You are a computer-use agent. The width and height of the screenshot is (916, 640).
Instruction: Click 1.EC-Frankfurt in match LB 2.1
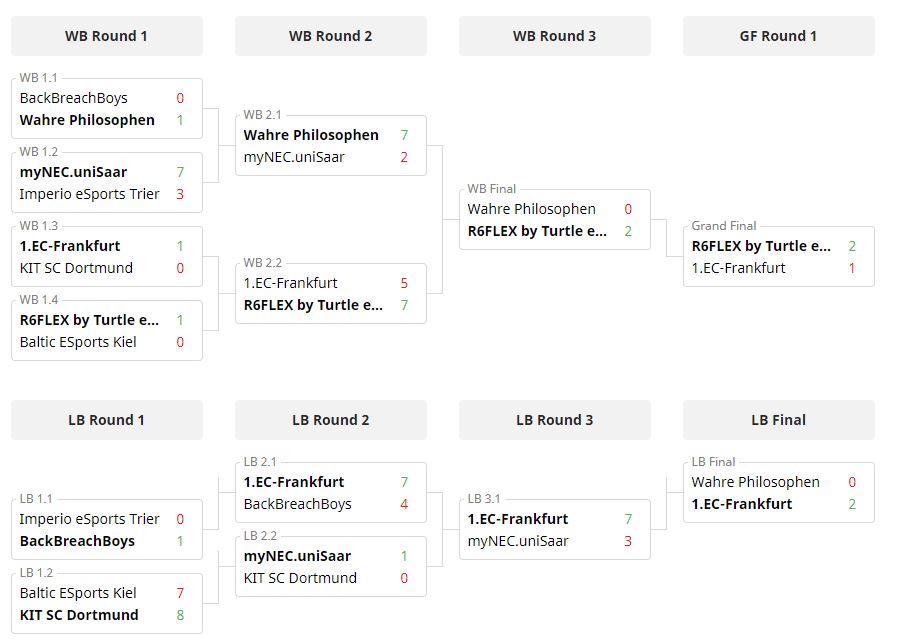coord(294,482)
